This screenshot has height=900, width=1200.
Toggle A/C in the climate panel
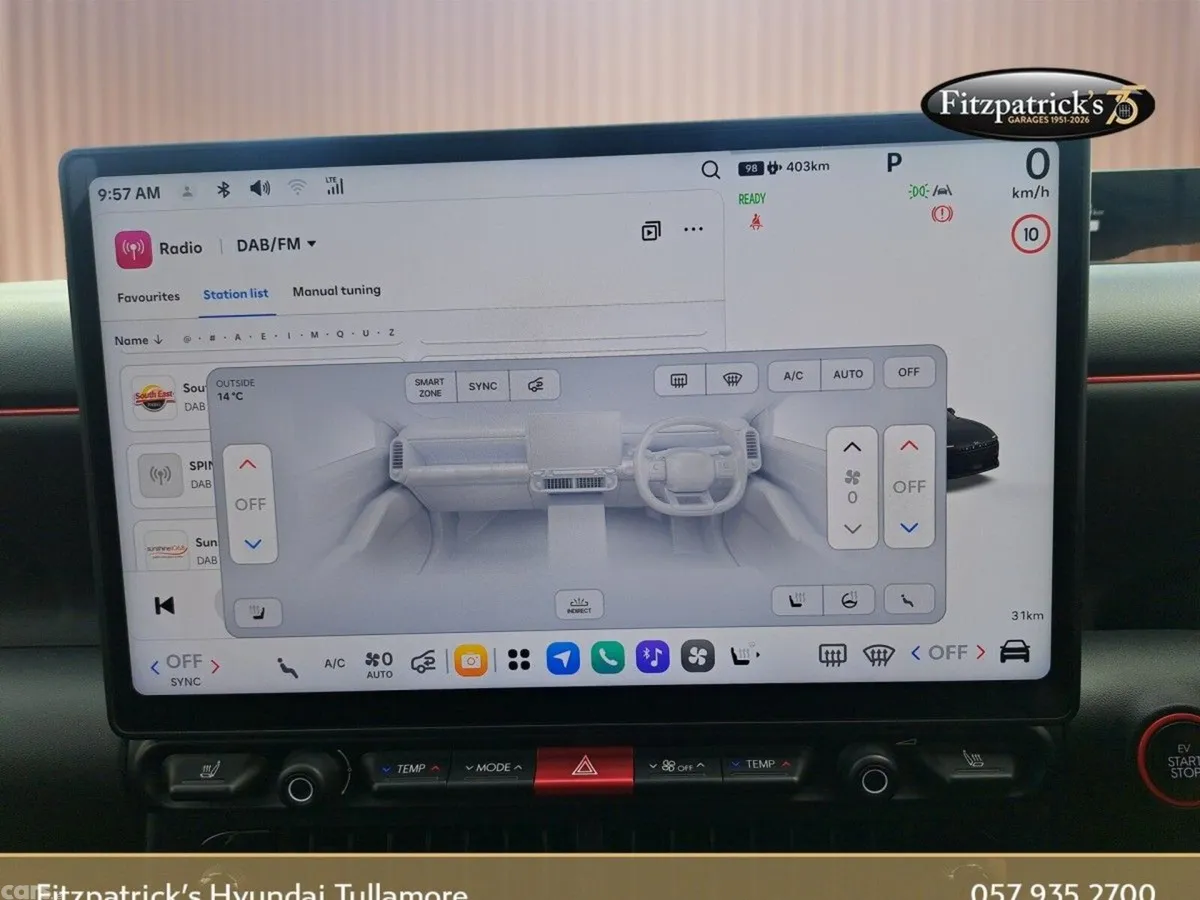pos(793,376)
